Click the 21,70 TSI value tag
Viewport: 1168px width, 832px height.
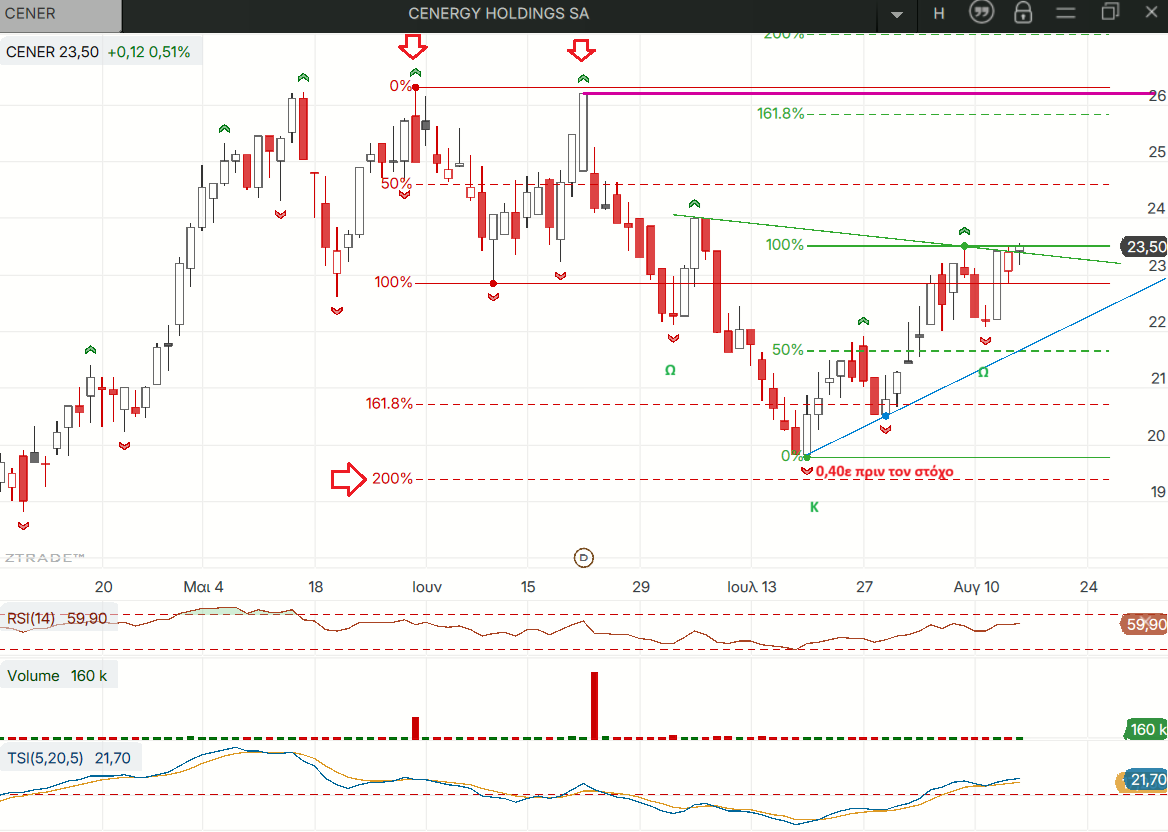(x=1146, y=780)
